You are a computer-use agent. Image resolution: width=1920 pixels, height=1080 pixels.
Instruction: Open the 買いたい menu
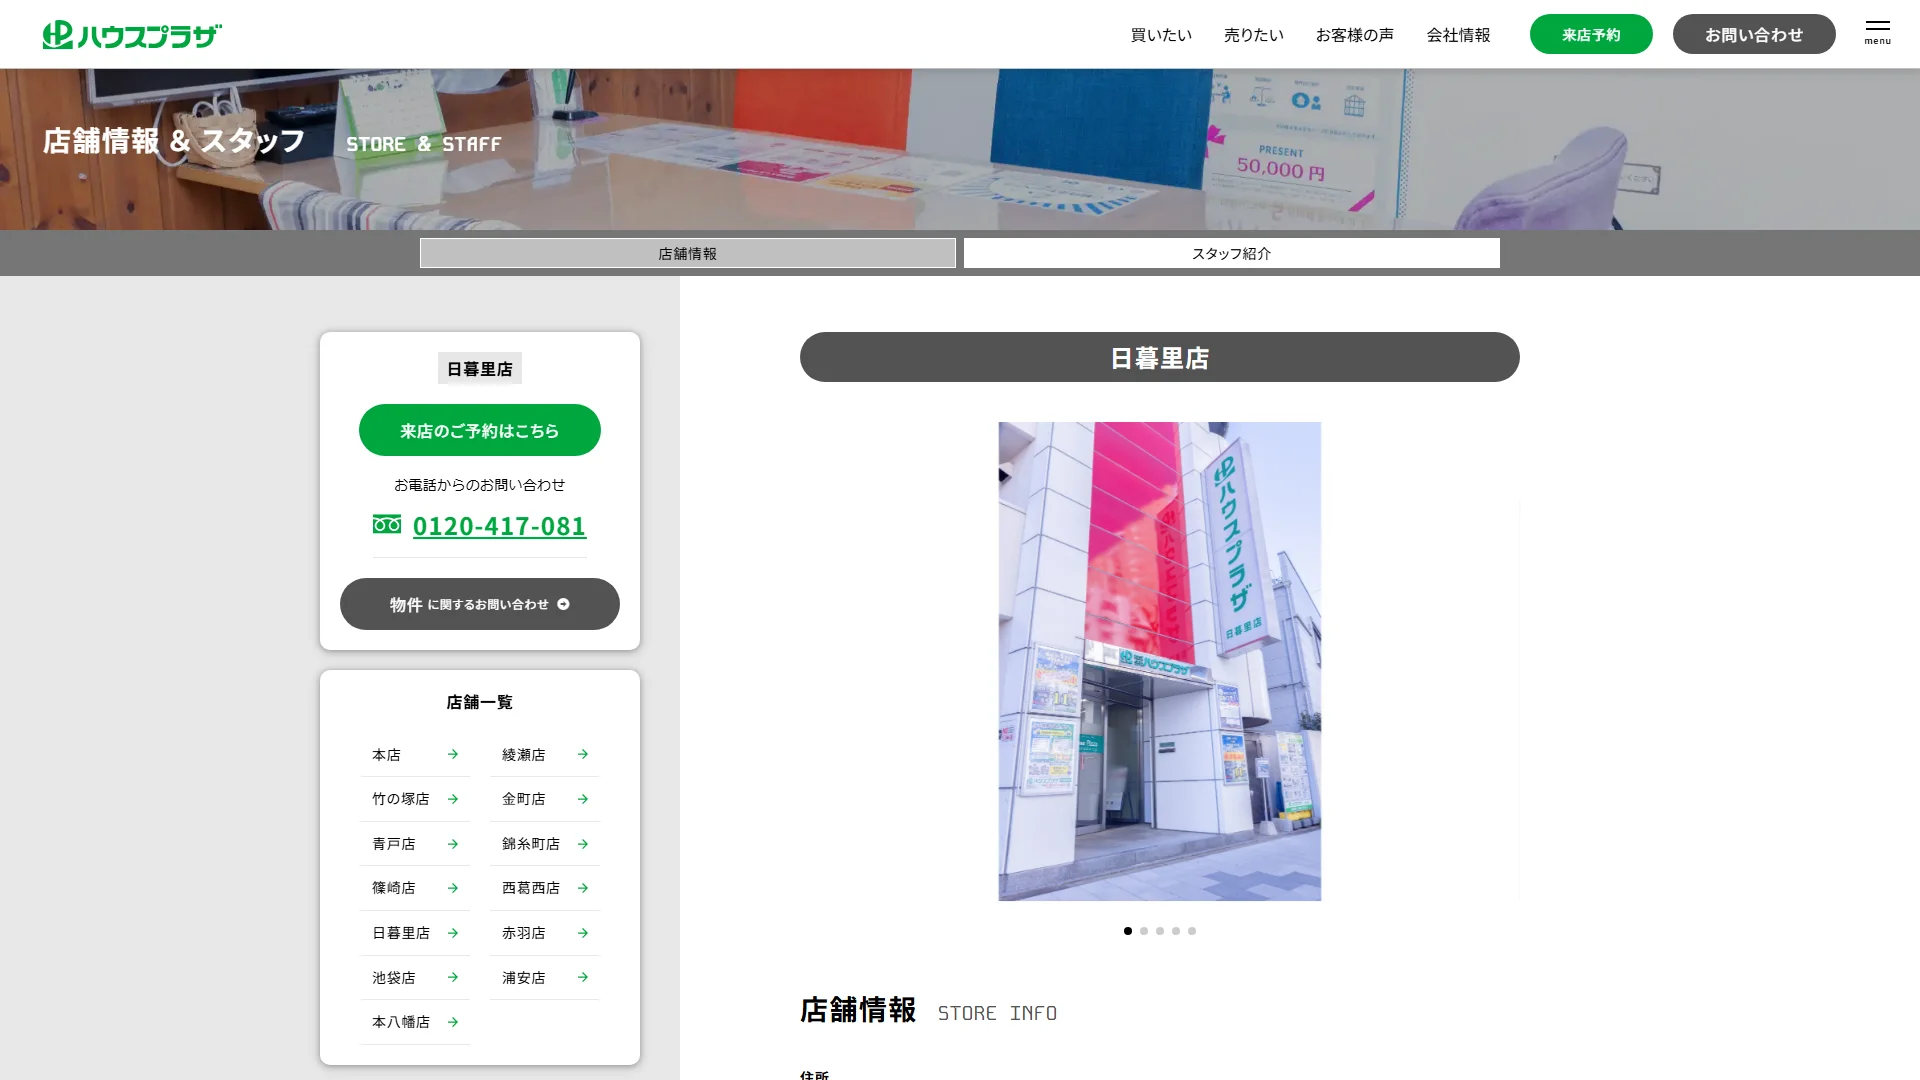point(1161,35)
